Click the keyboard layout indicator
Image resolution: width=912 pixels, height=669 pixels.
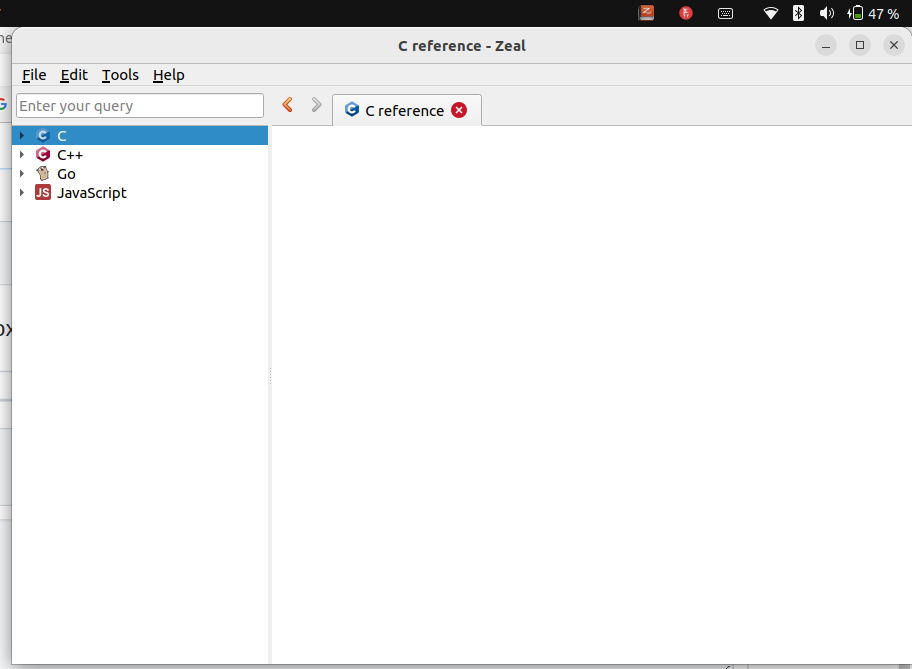point(724,13)
